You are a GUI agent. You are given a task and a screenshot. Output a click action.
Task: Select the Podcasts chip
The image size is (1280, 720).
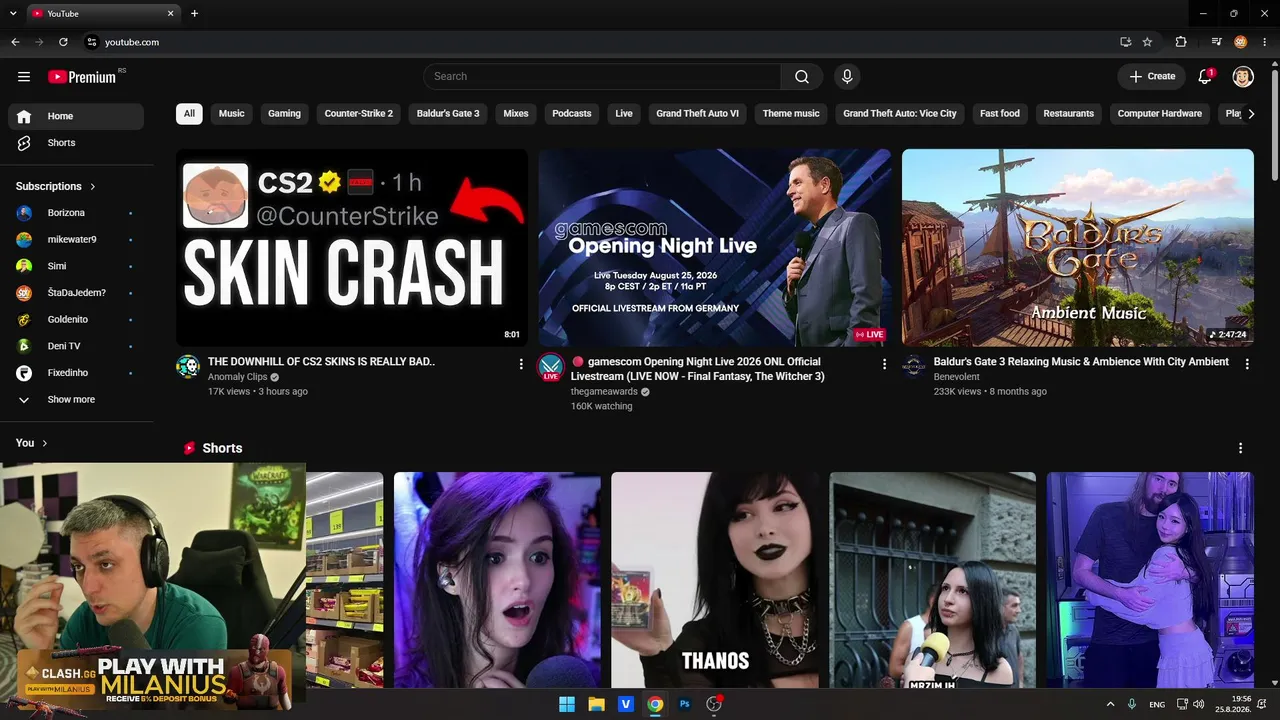point(572,114)
